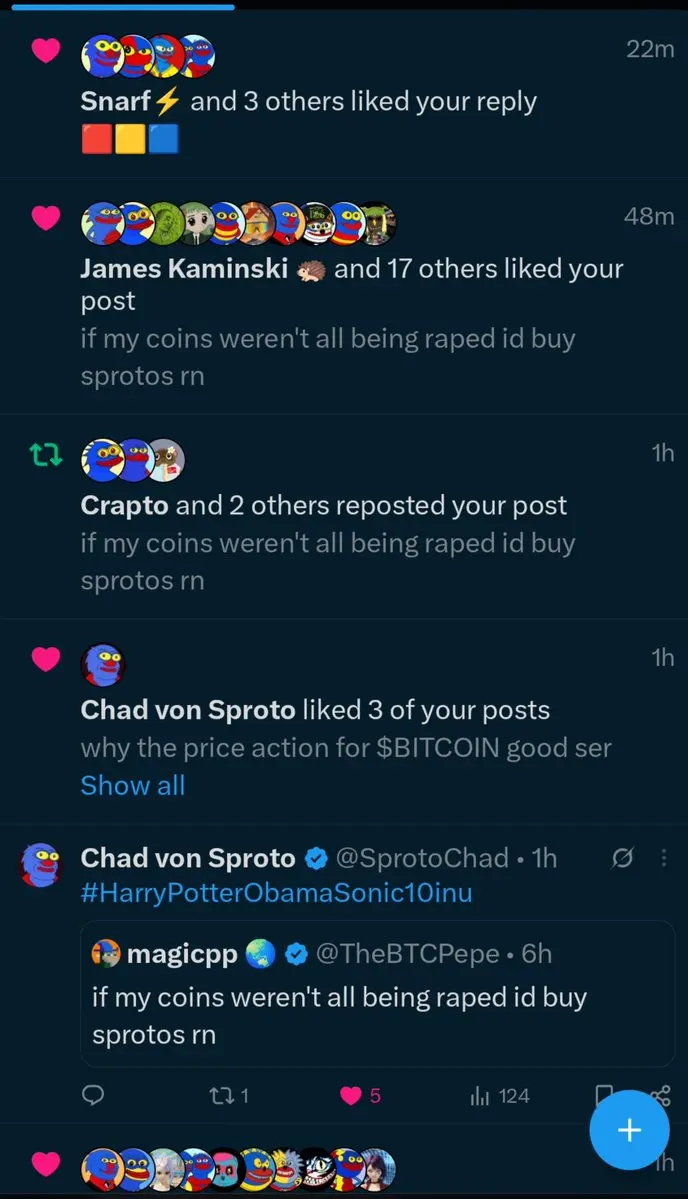This screenshot has width=688, height=1199.
Task: Open #HarryPotterObamaSonic10inu hashtag
Action: [x=276, y=893]
